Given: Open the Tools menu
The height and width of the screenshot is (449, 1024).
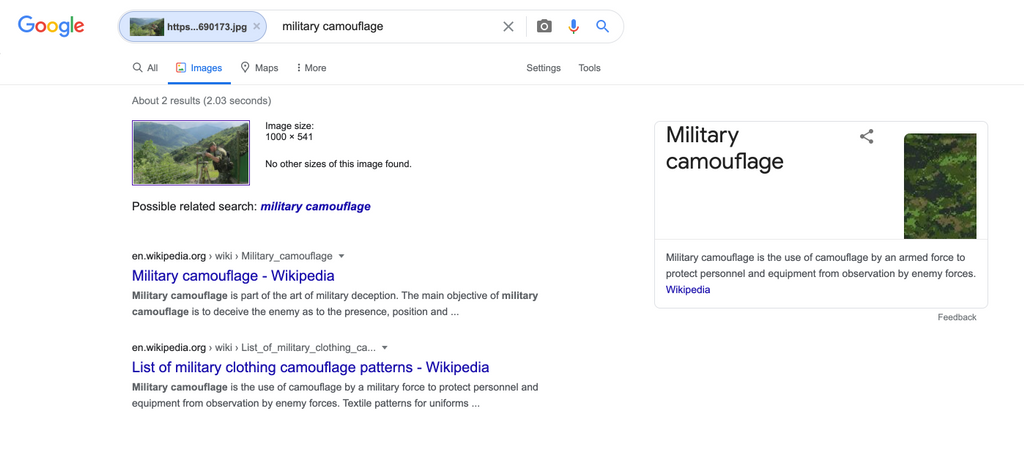Looking at the screenshot, I should (x=589, y=68).
